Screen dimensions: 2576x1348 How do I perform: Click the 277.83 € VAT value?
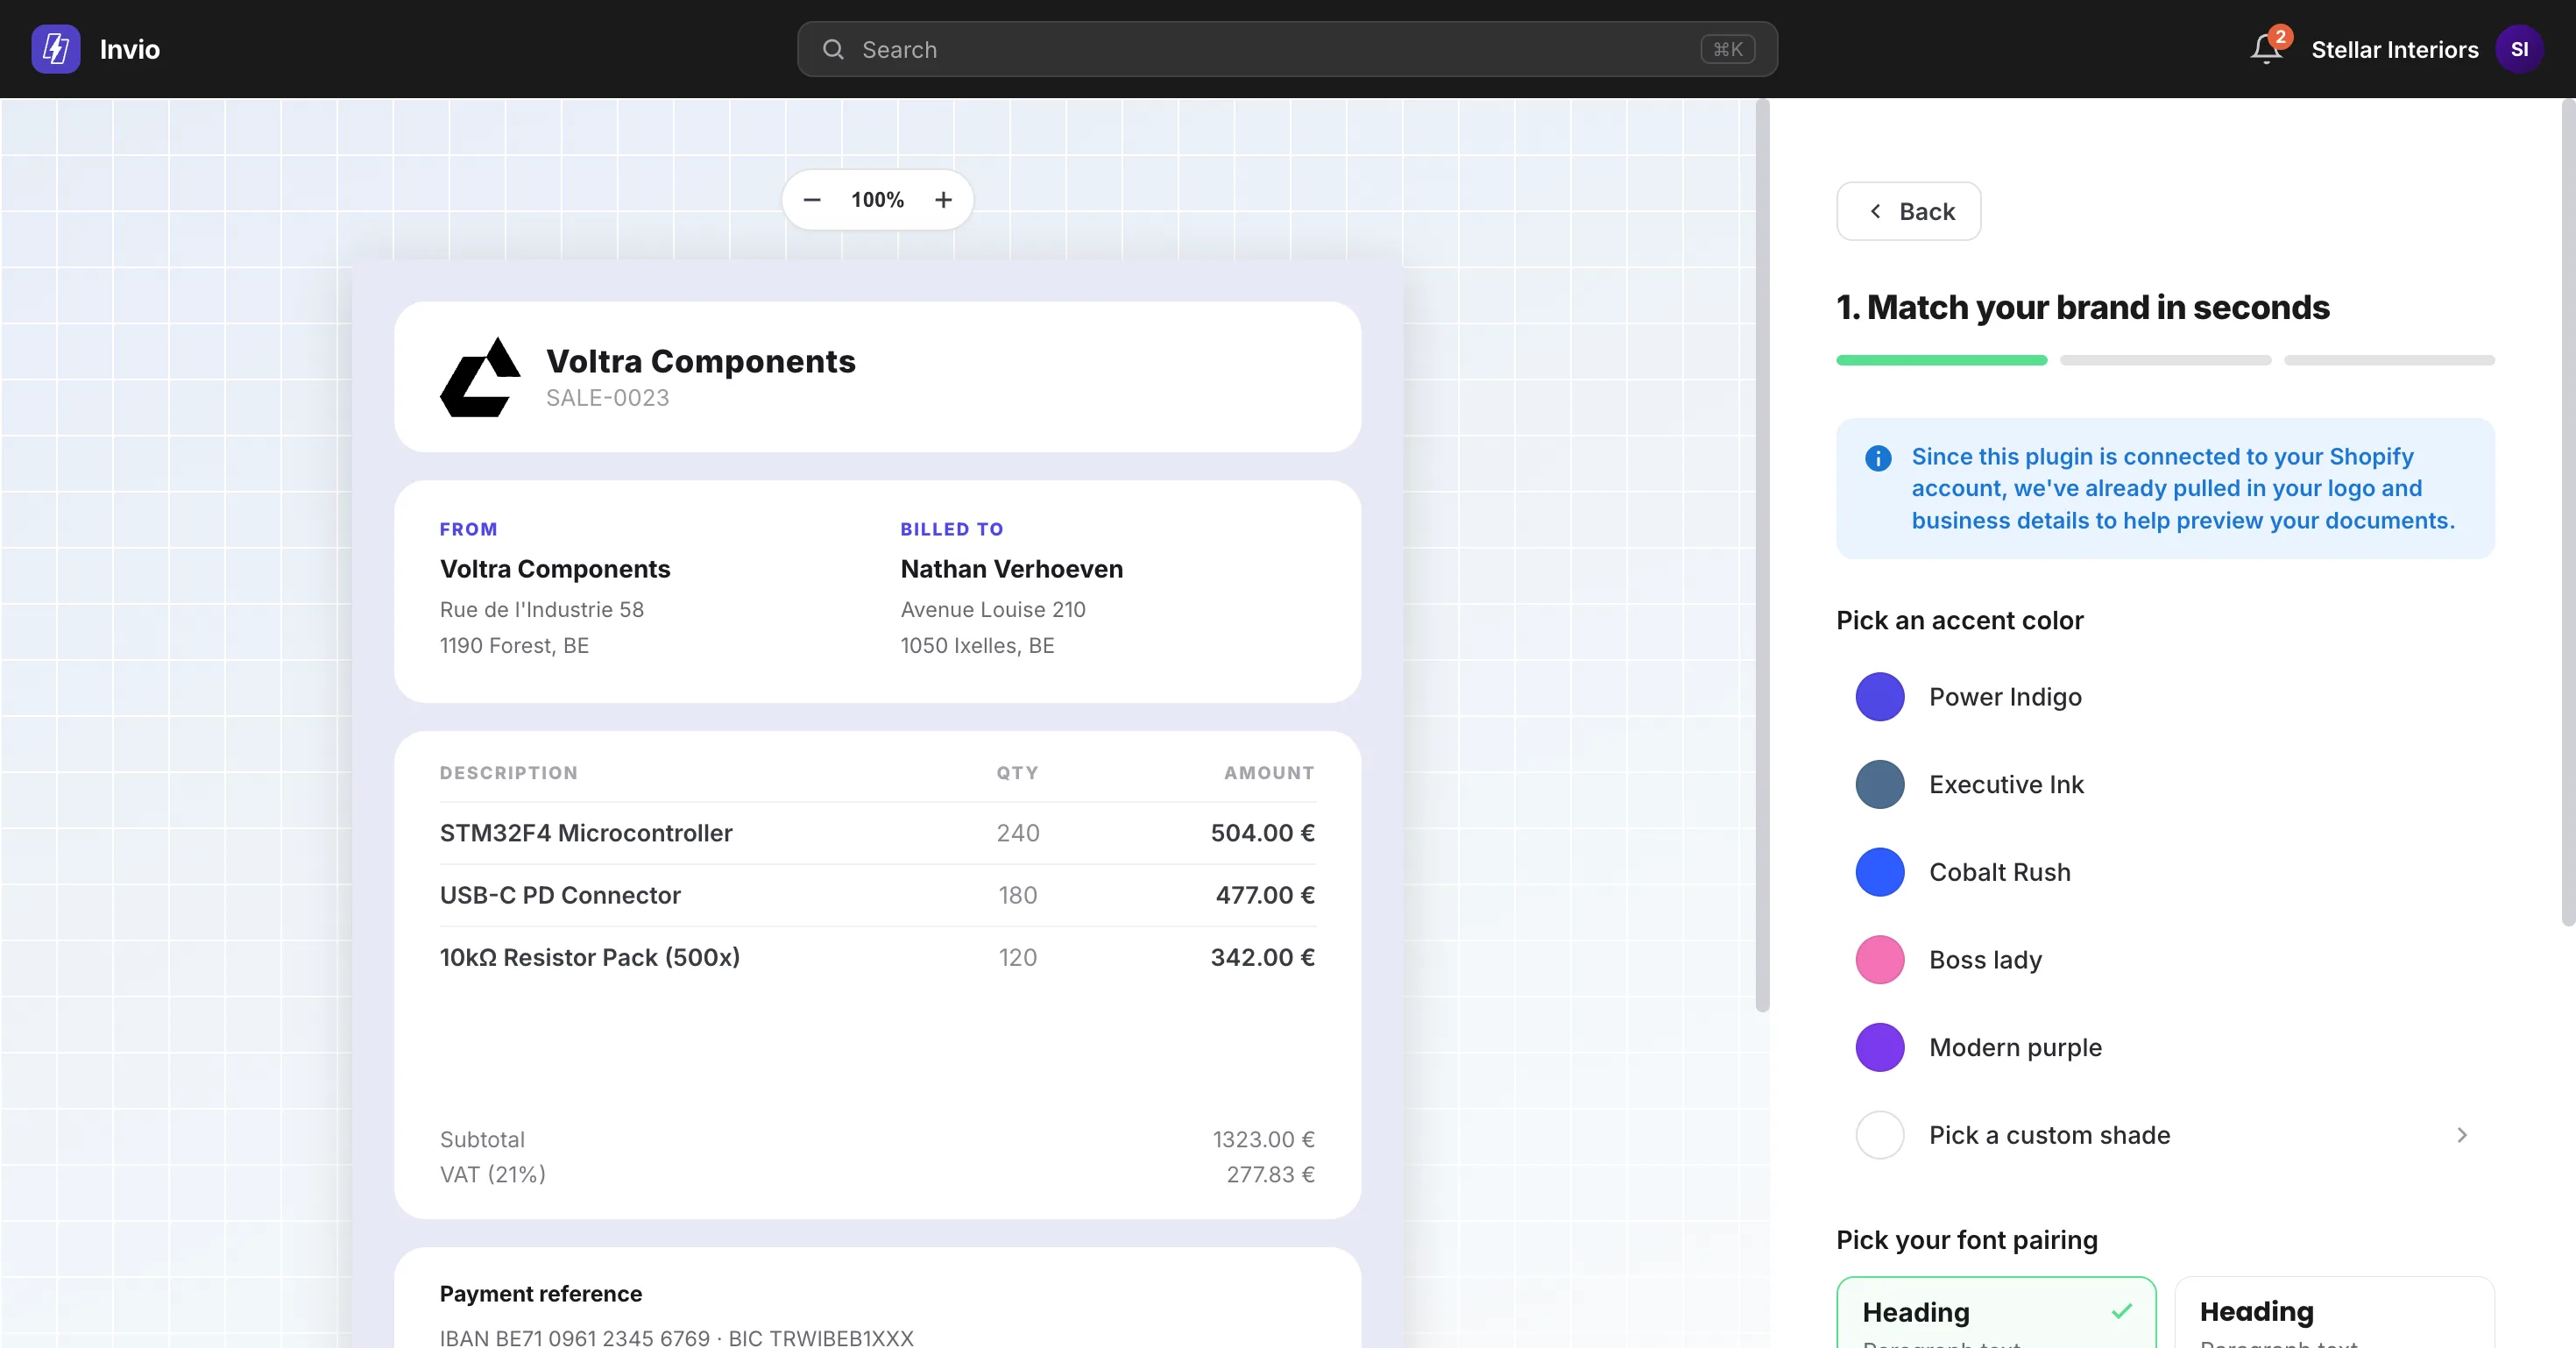point(1271,1175)
